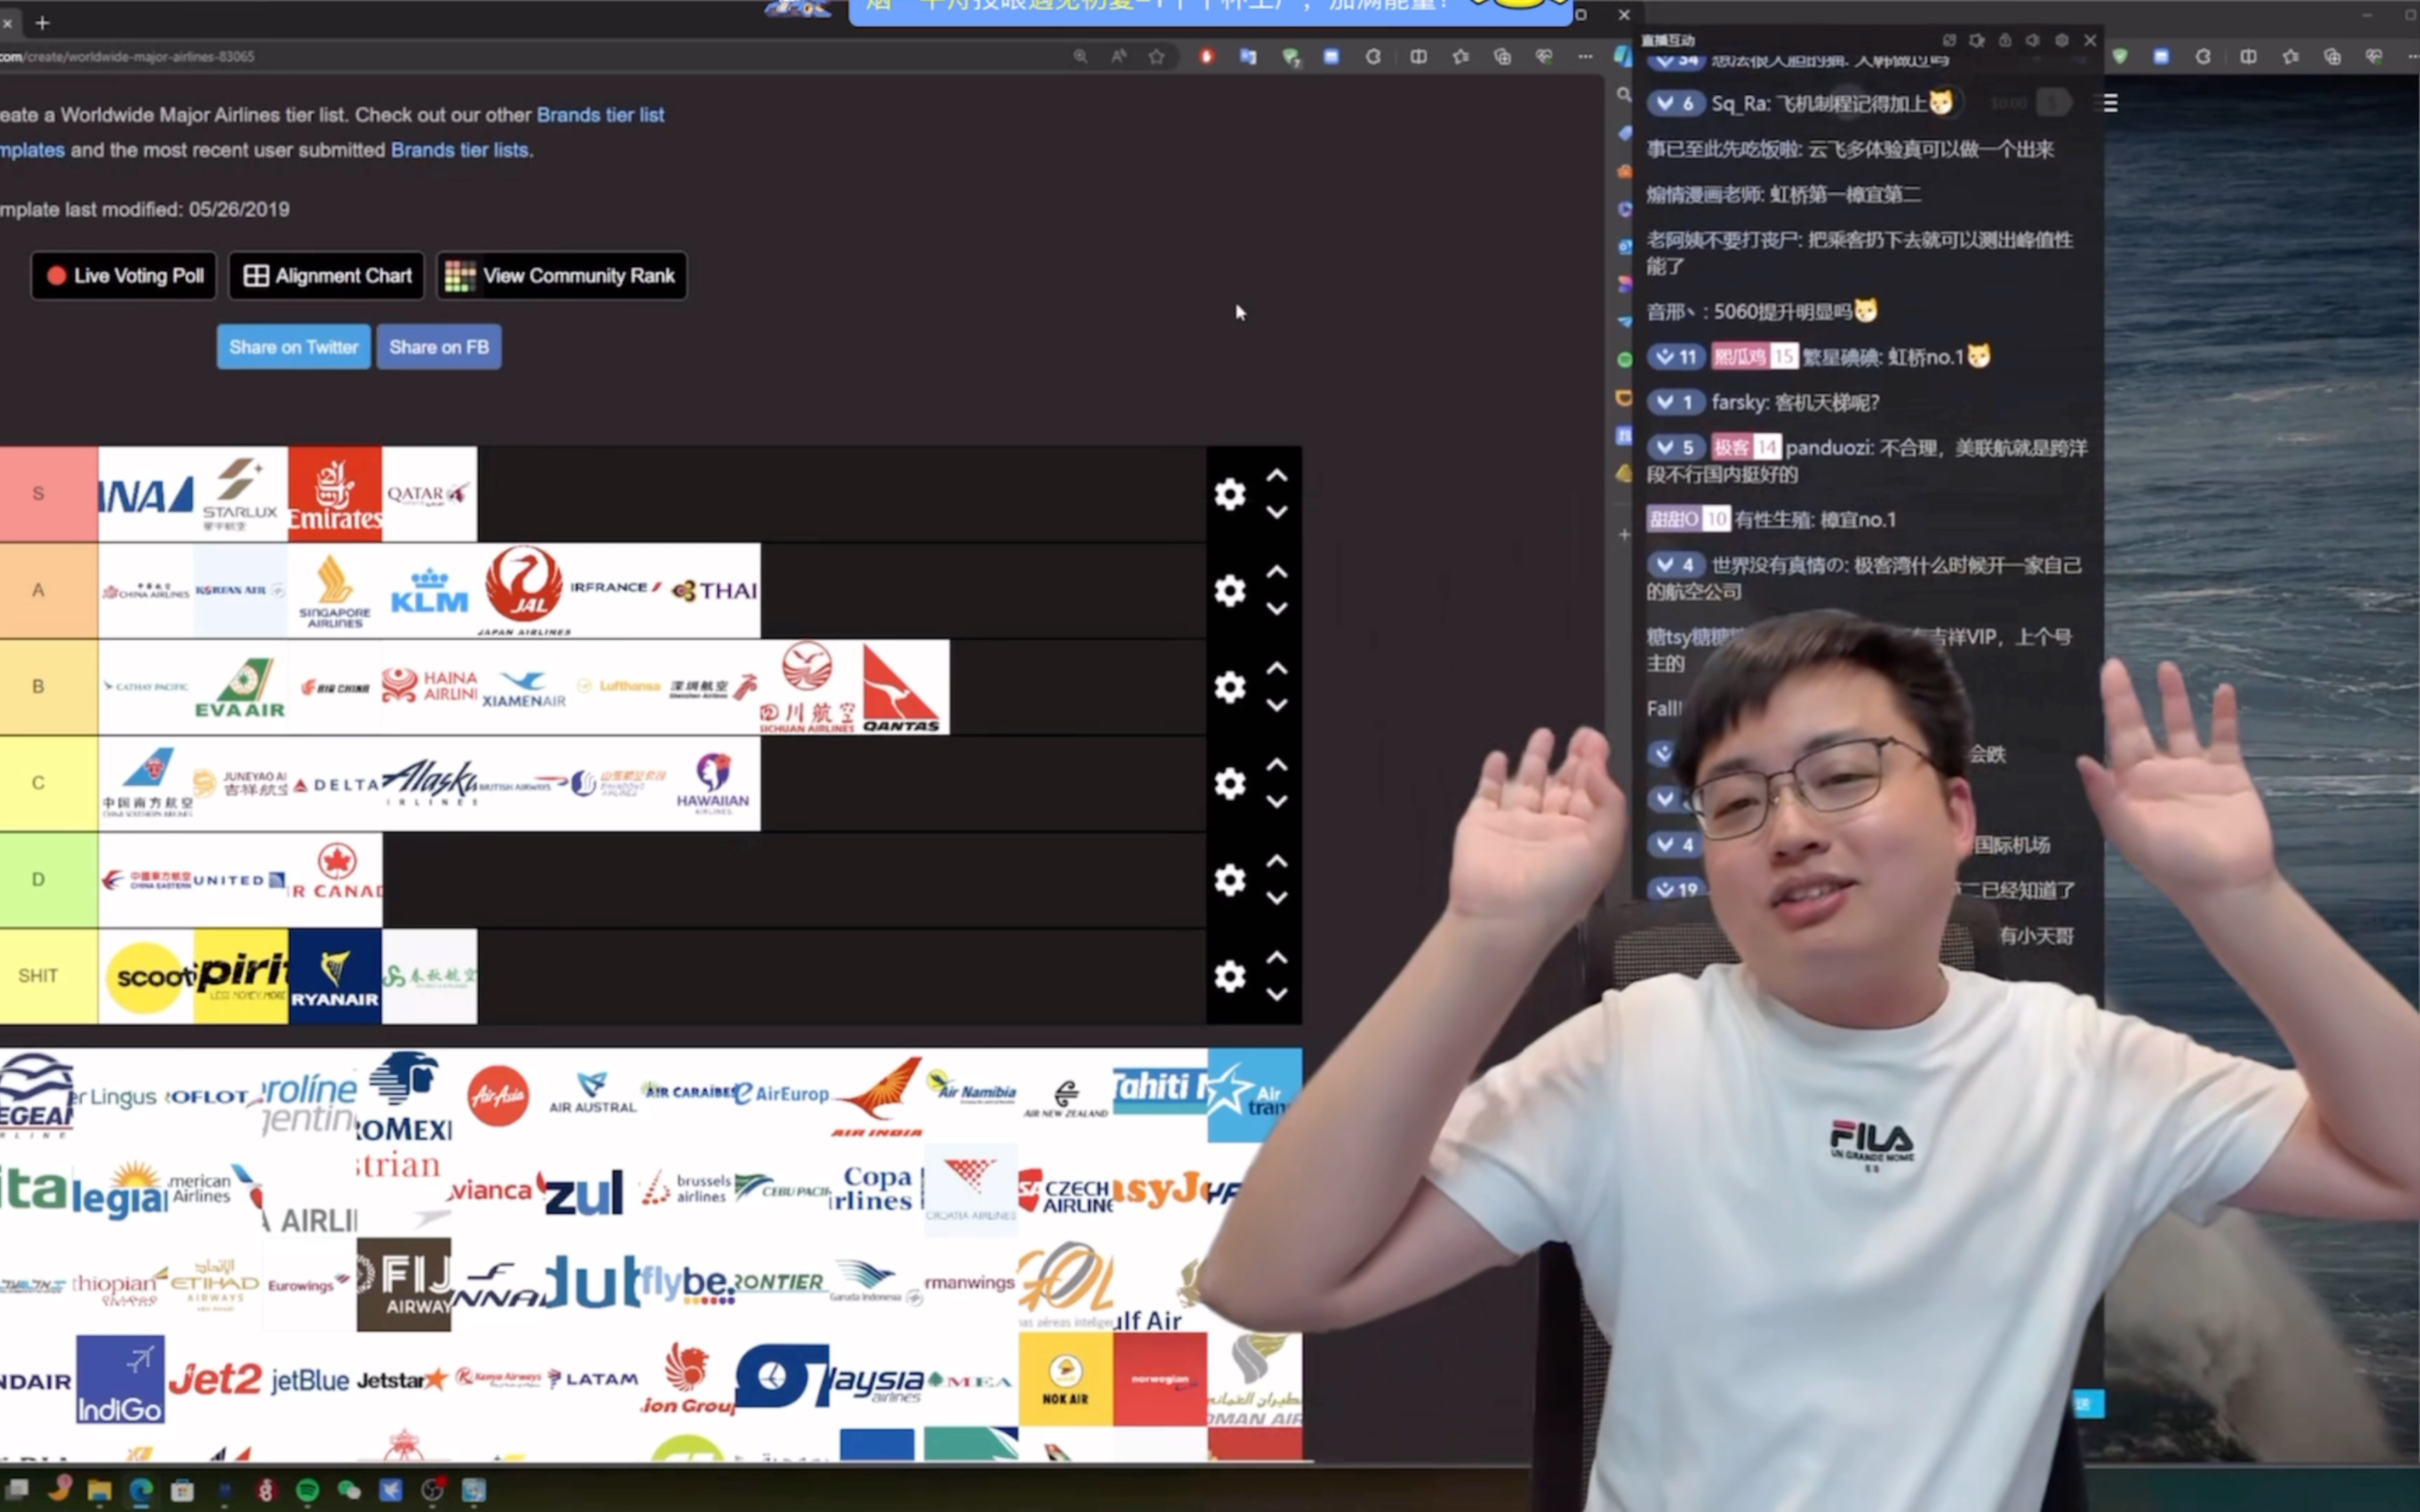This screenshot has height=1512, width=2420.
Task: Click the Ryanair logo in SHIT tier
Action: tap(334, 974)
